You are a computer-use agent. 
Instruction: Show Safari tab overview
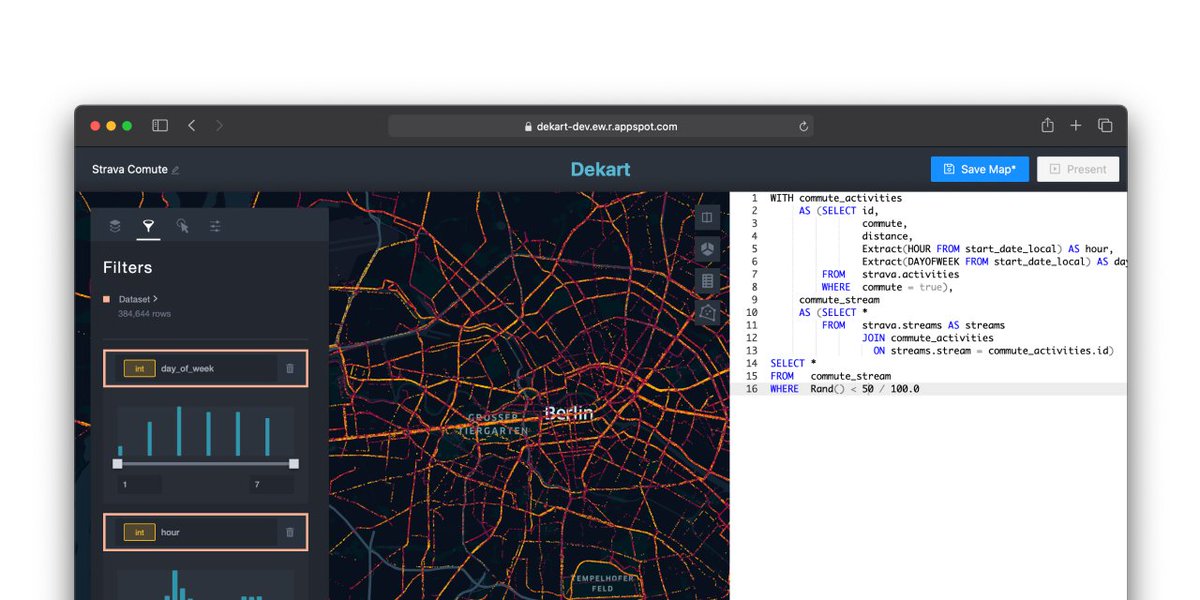pos(1105,126)
